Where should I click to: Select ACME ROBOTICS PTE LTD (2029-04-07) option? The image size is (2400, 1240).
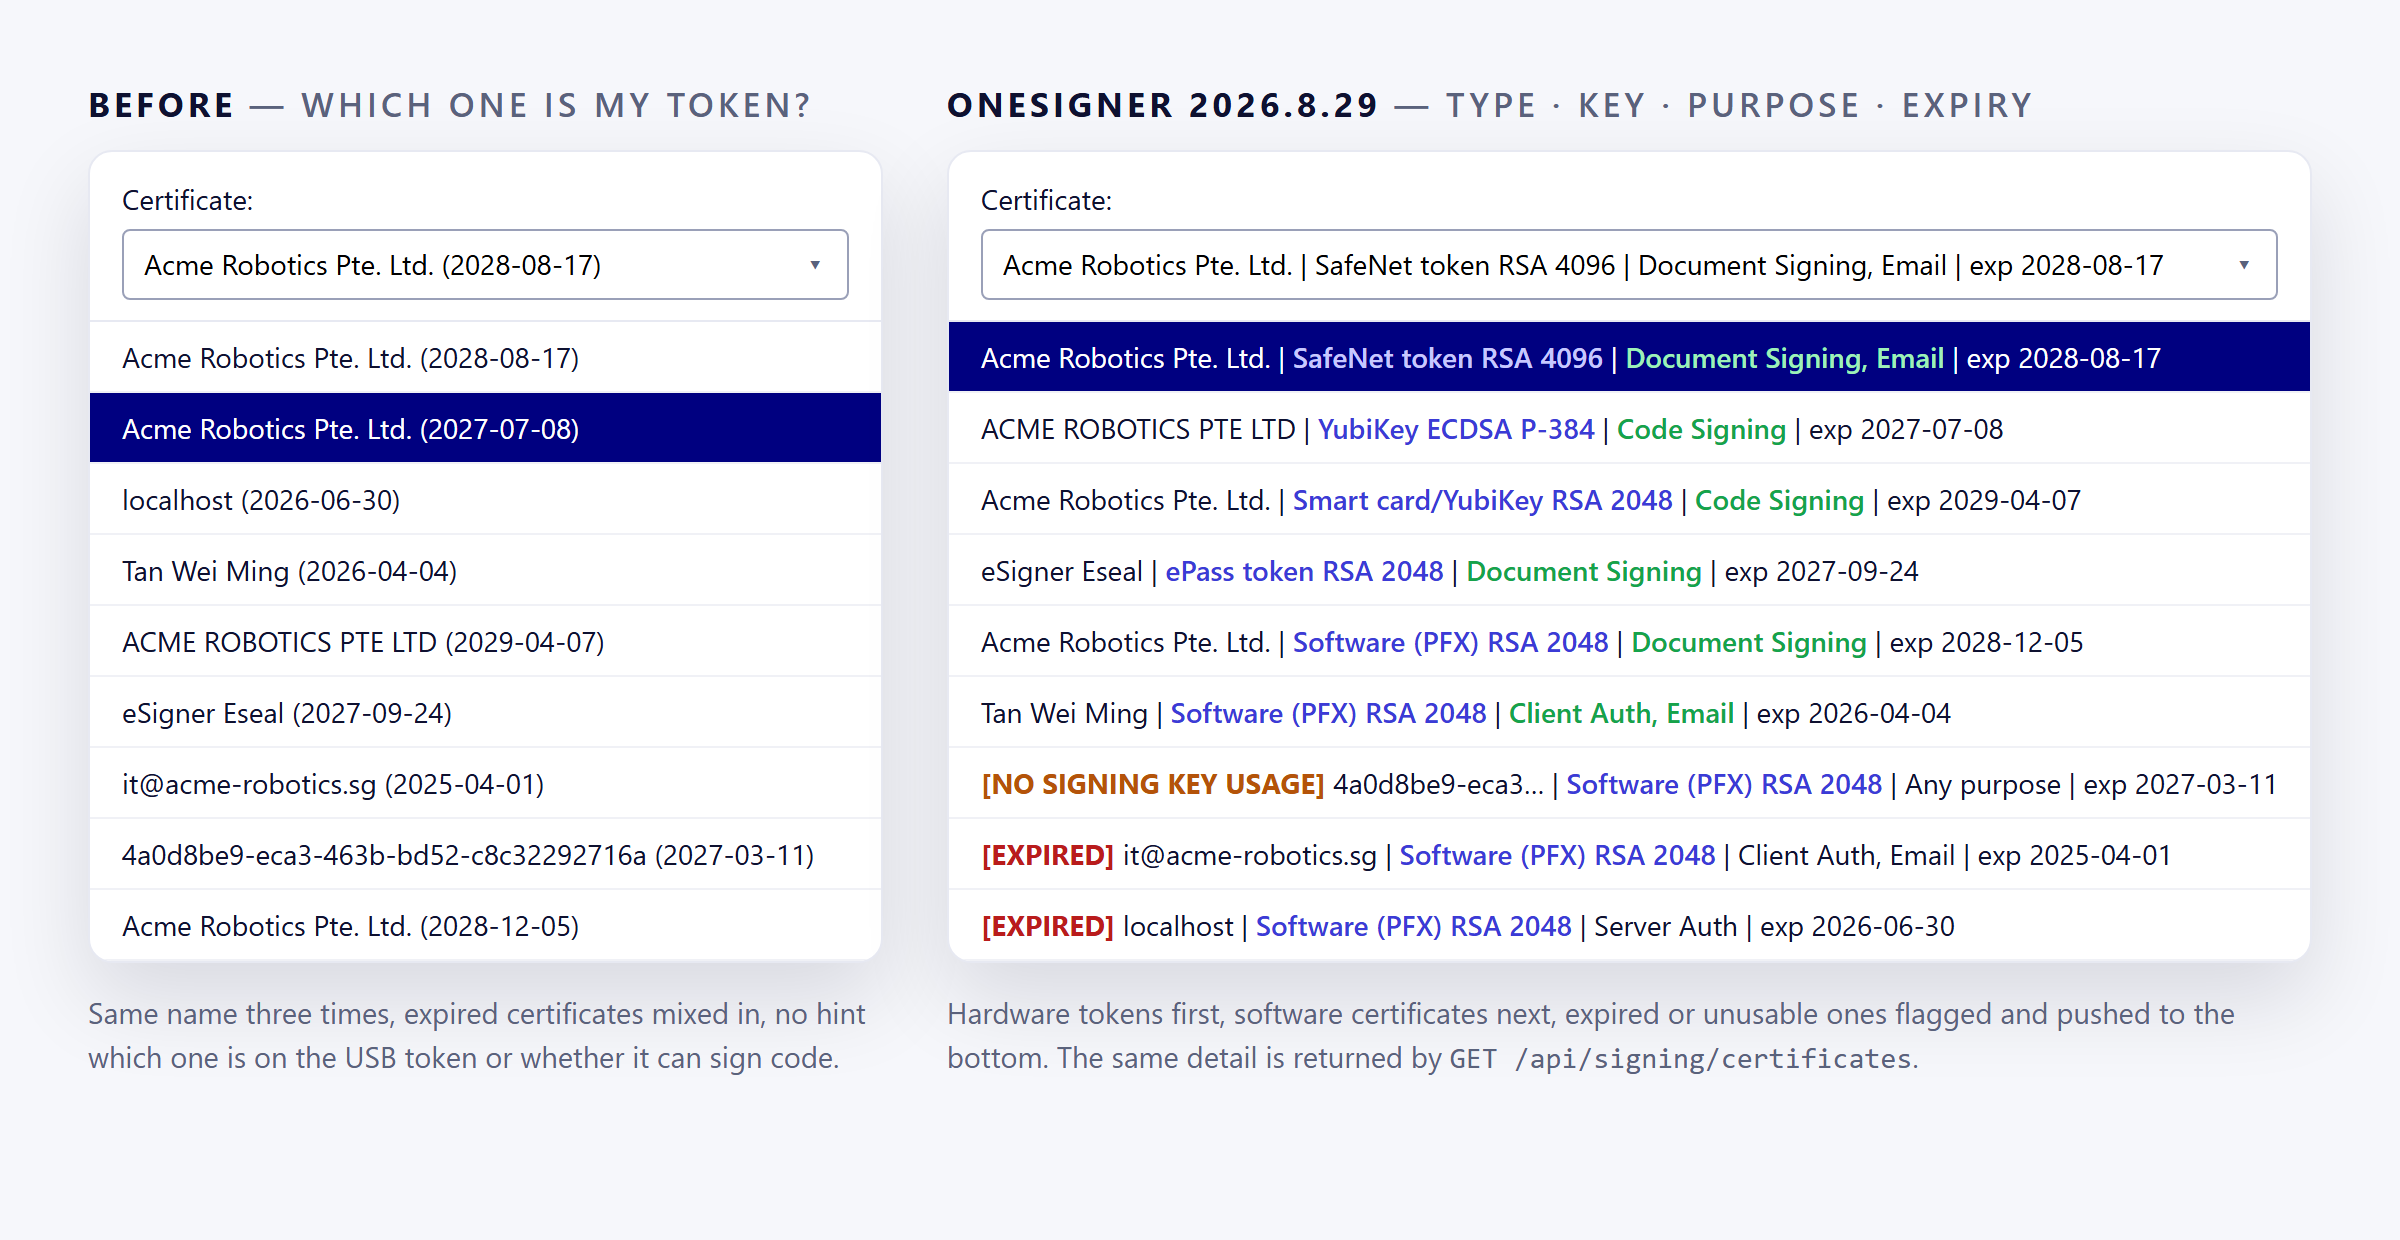(x=485, y=641)
